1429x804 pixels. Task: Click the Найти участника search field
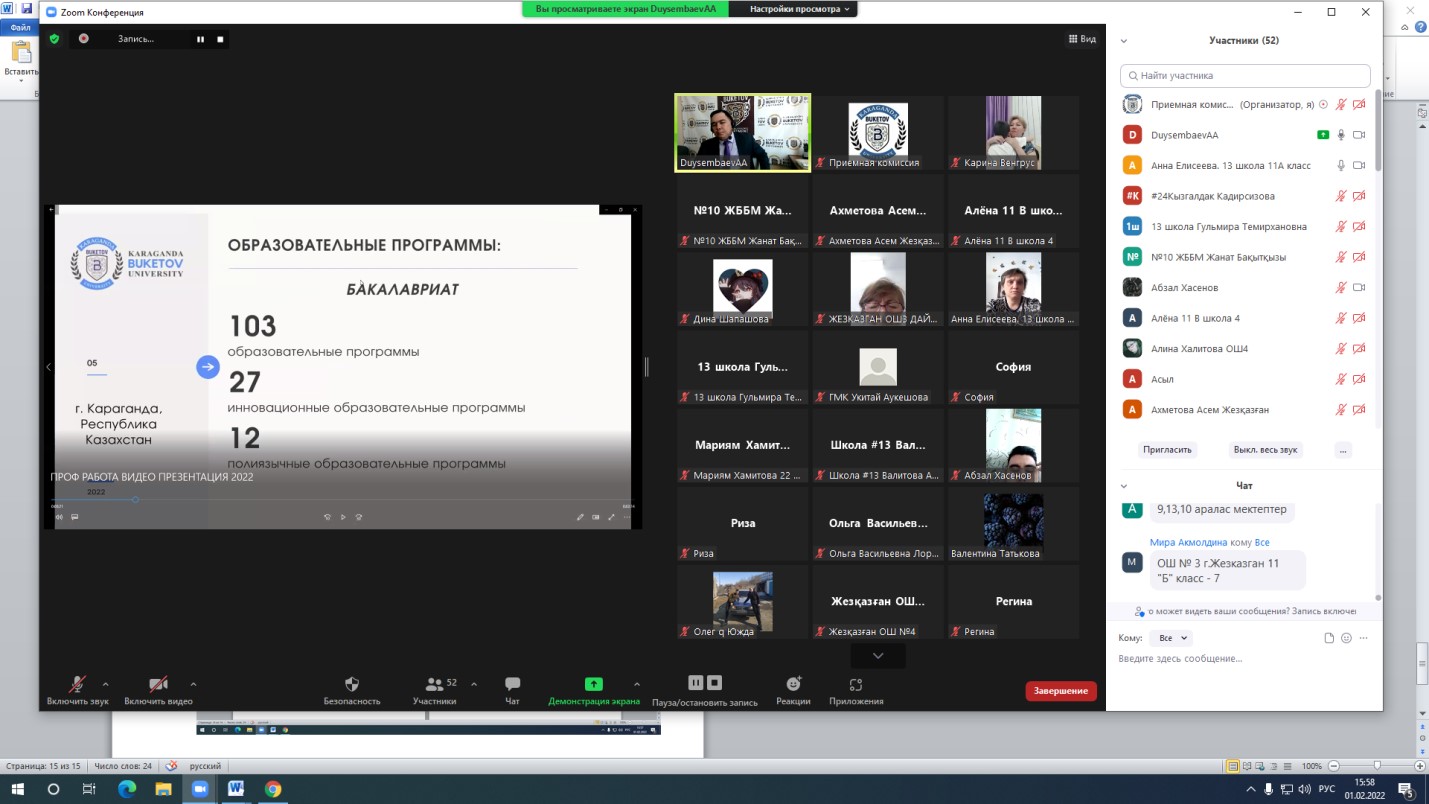tap(1244, 75)
